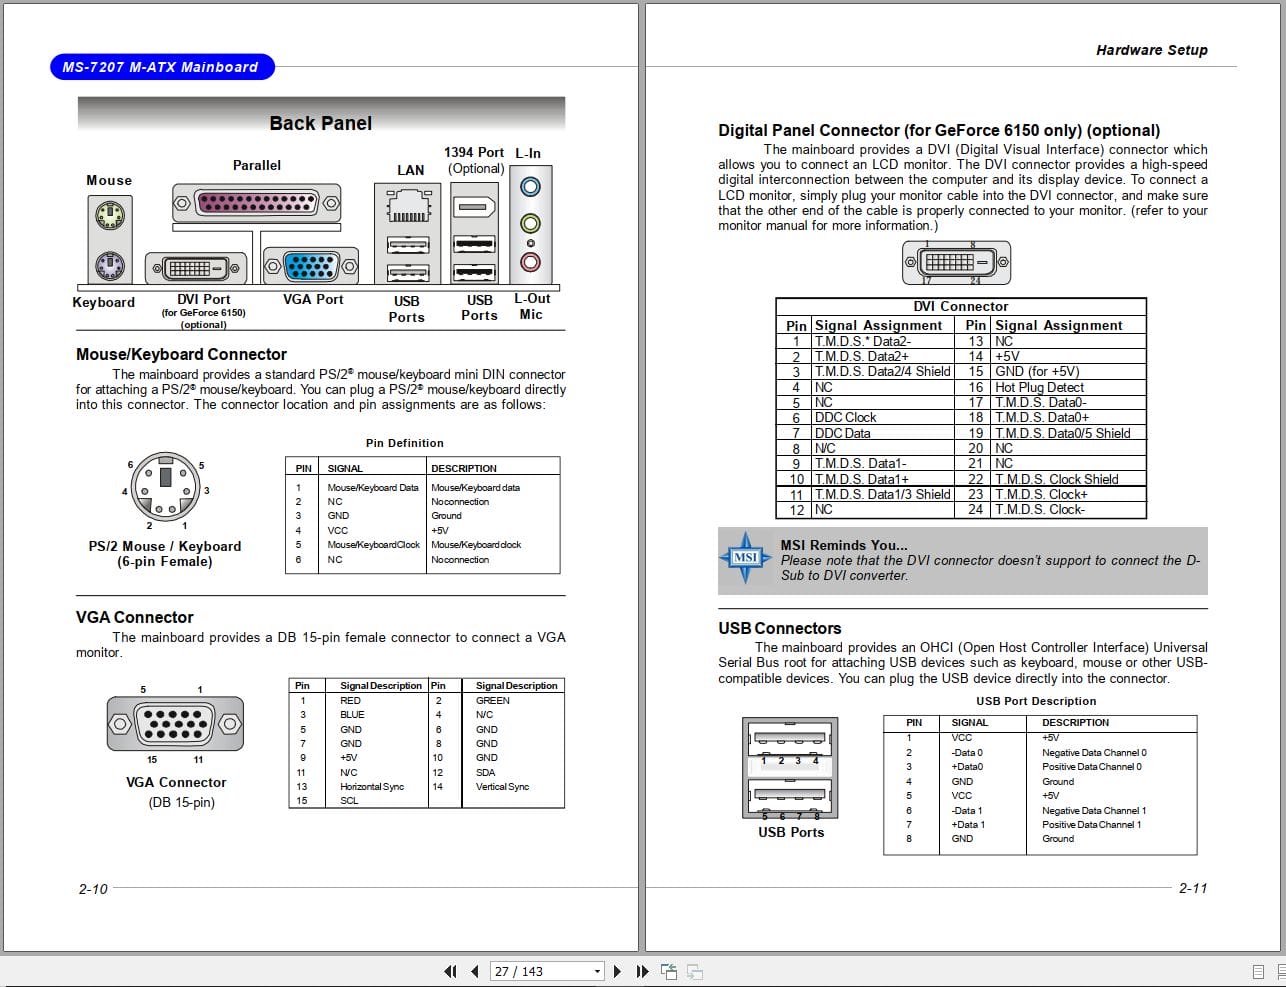Click the page number 2-10 footer
The width and height of the screenshot is (1286, 987).
[x=93, y=889]
